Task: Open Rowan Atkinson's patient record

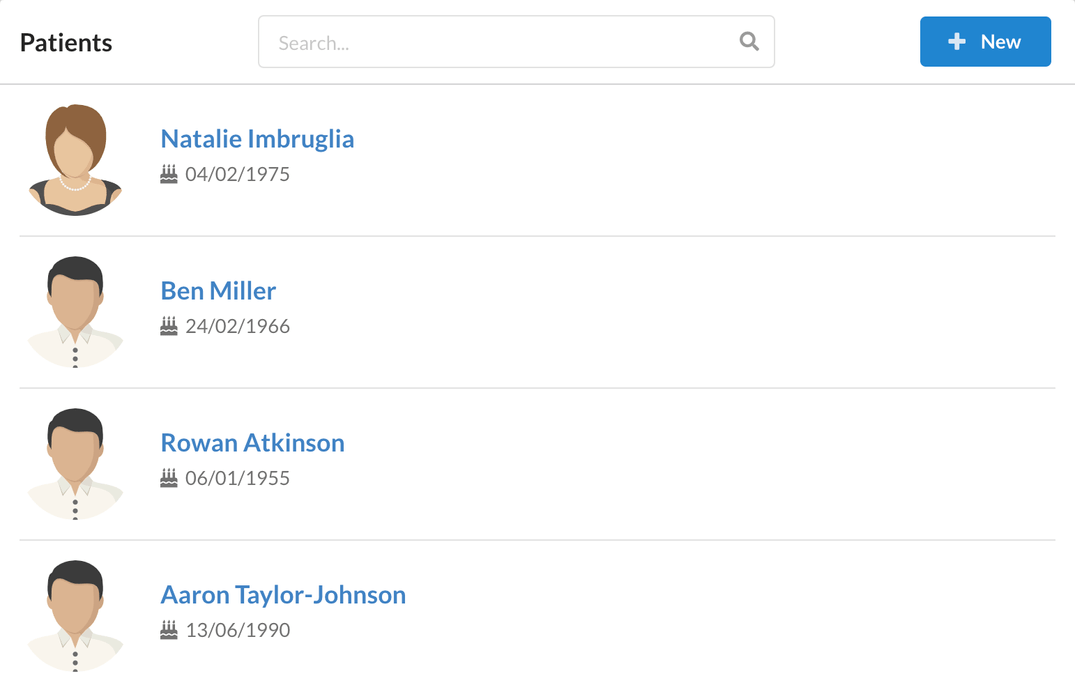Action: tap(252, 443)
